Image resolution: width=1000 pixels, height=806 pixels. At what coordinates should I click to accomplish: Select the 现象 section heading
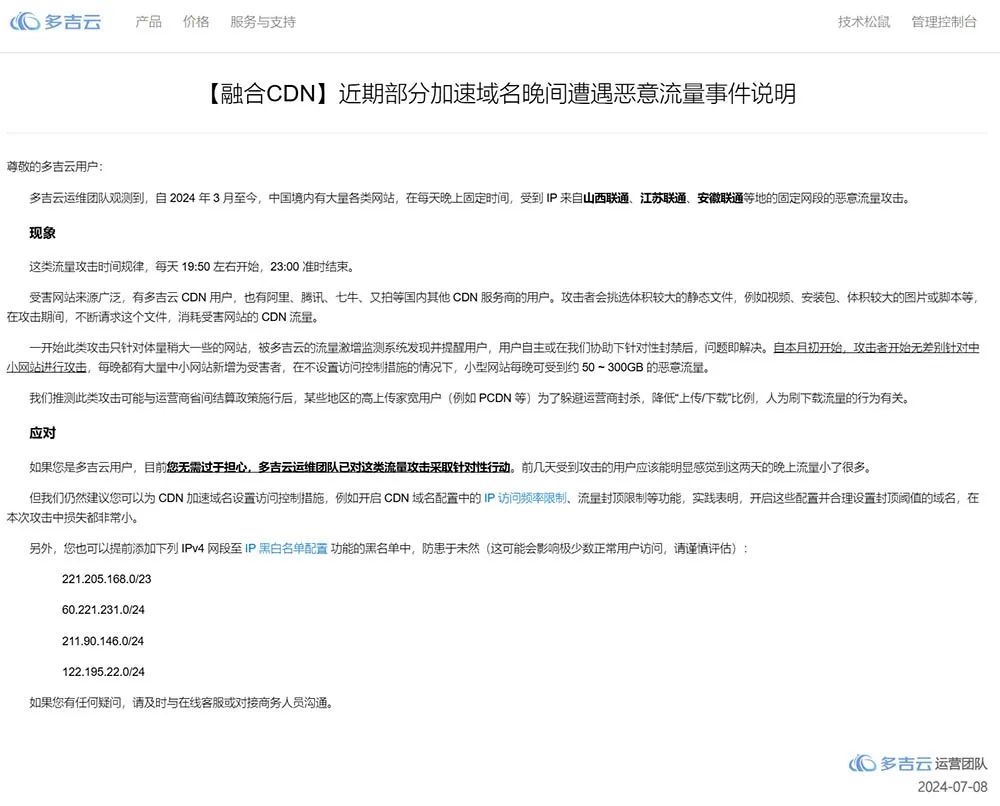click(42, 233)
